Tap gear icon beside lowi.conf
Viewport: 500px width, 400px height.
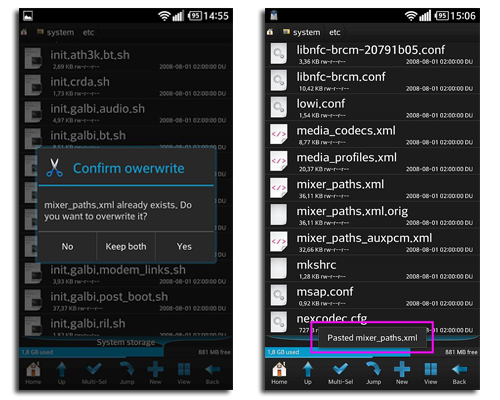(x=279, y=107)
